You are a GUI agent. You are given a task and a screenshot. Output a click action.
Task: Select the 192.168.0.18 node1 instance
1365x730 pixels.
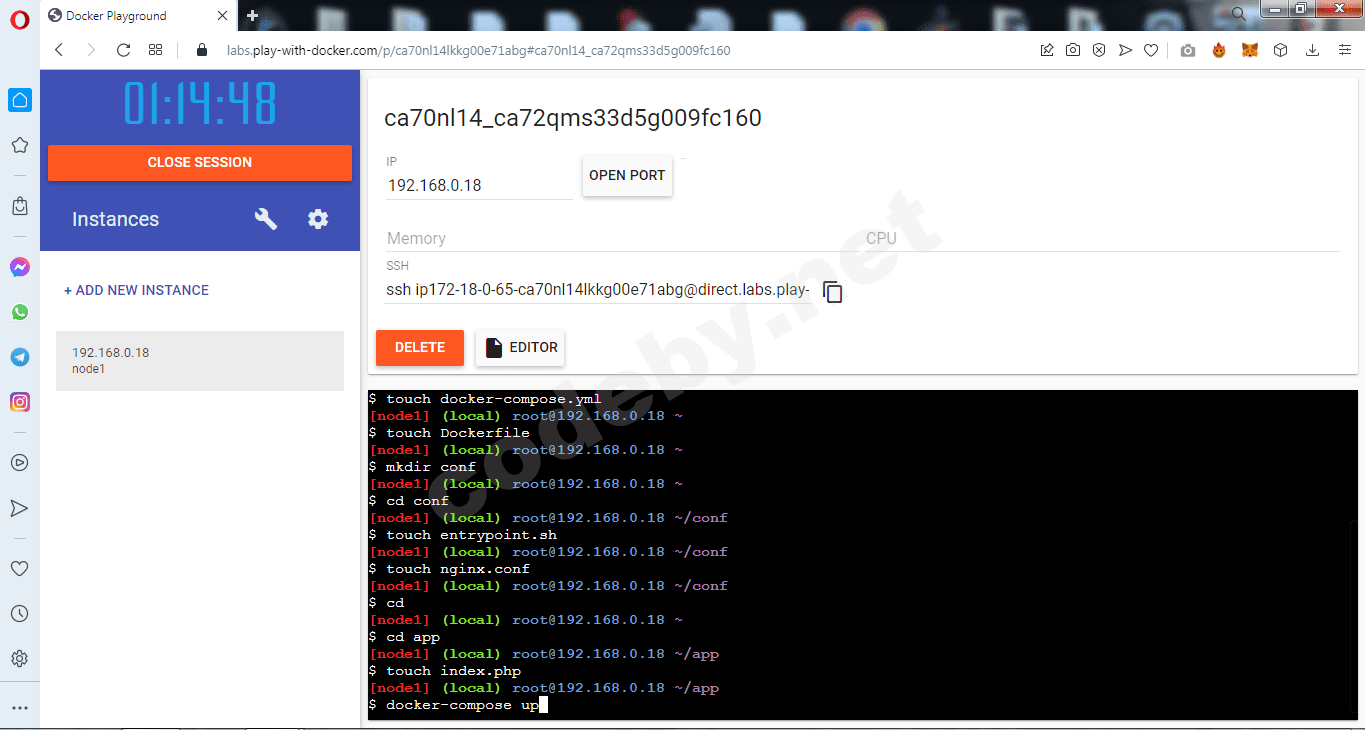click(x=200, y=360)
